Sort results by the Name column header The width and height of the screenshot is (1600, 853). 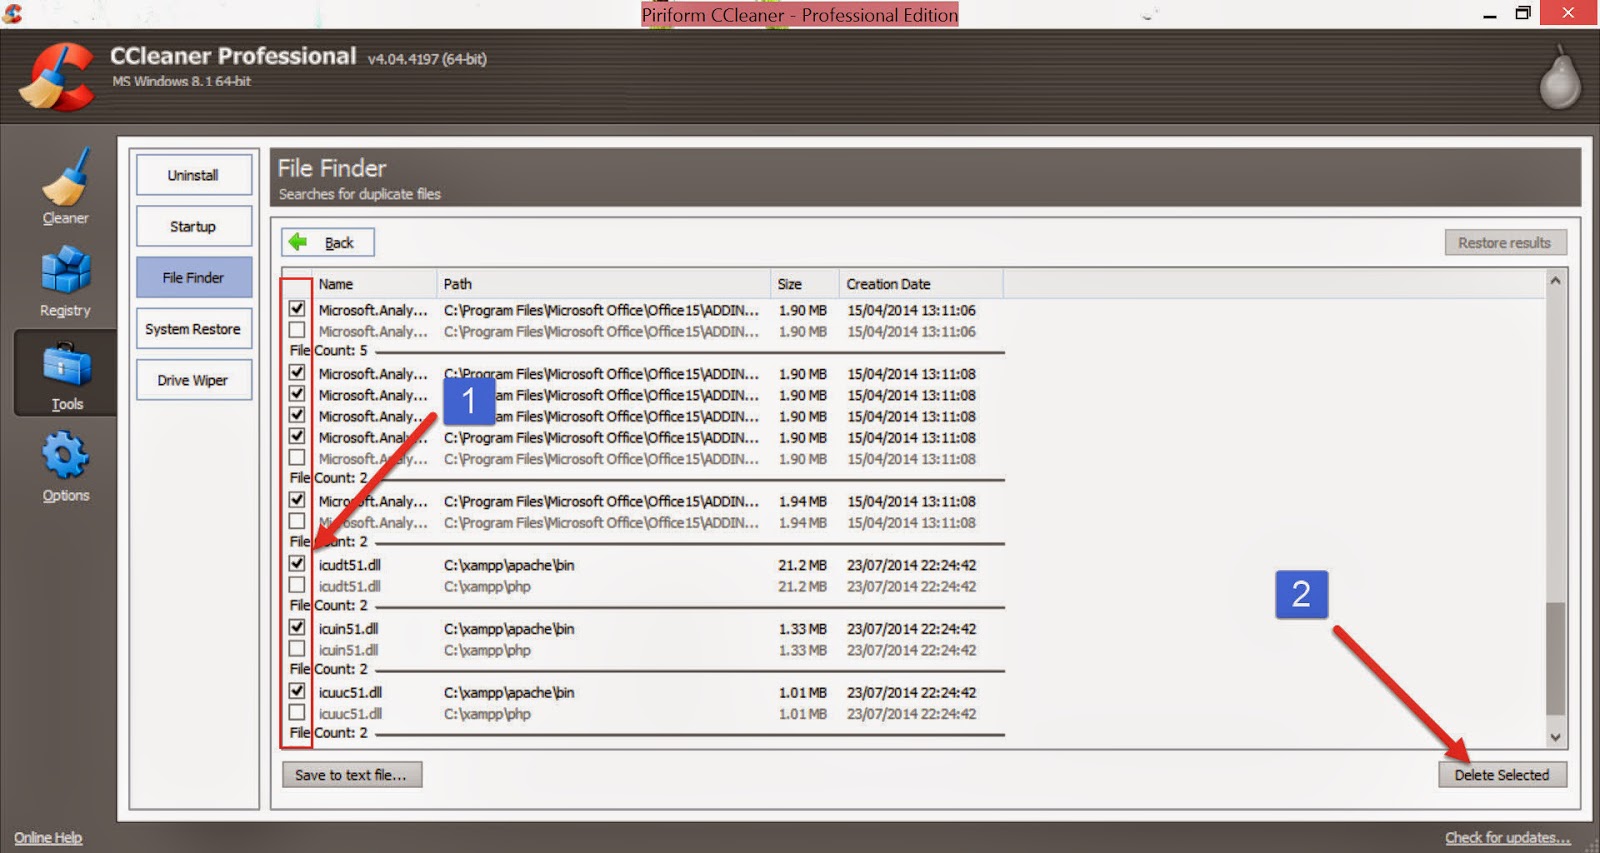tap(375, 284)
